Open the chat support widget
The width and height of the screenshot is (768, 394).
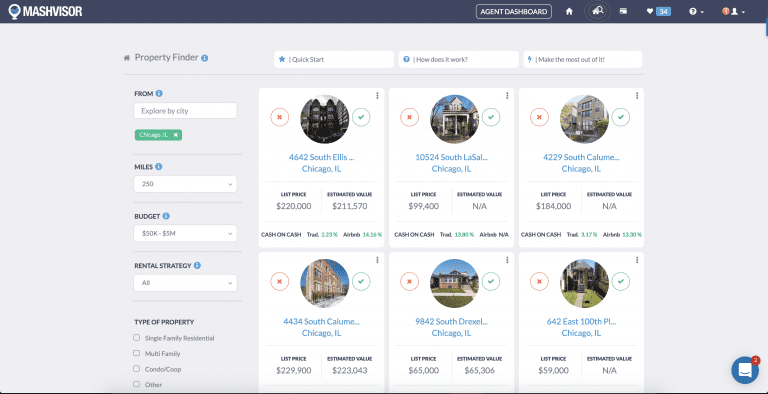coord(745,370)
